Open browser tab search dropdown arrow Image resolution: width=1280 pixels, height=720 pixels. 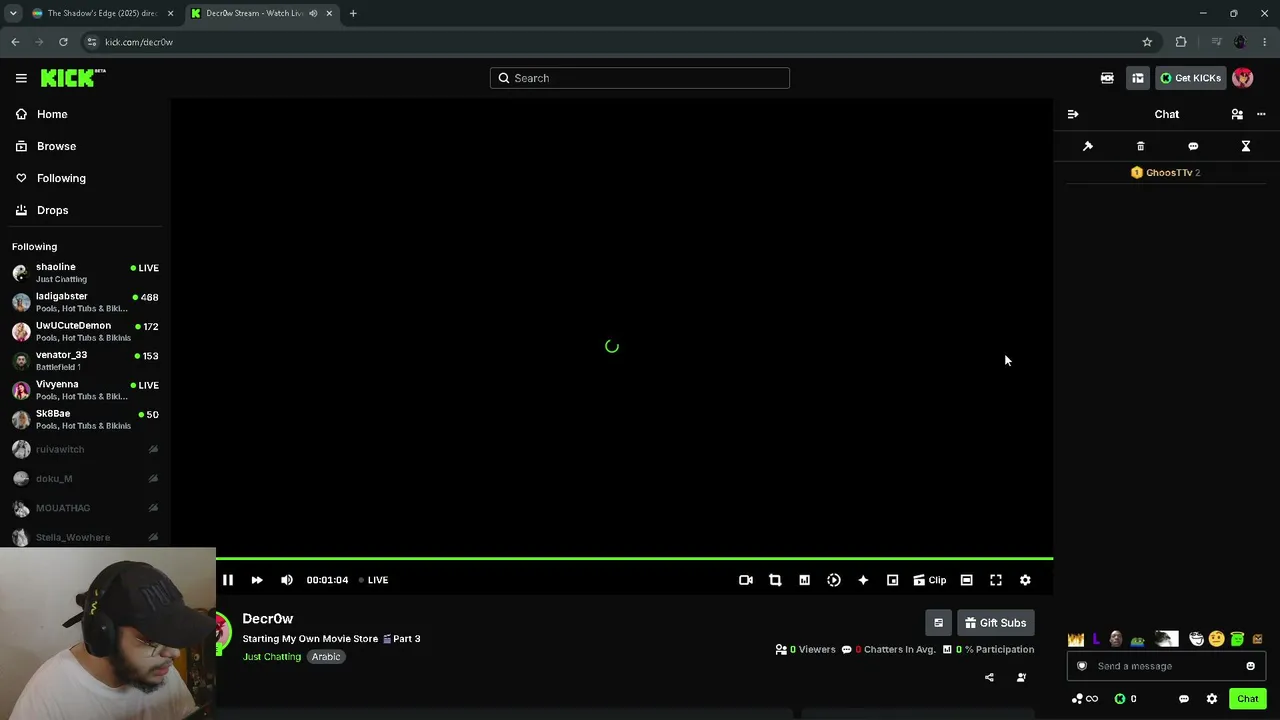(13, 13)
